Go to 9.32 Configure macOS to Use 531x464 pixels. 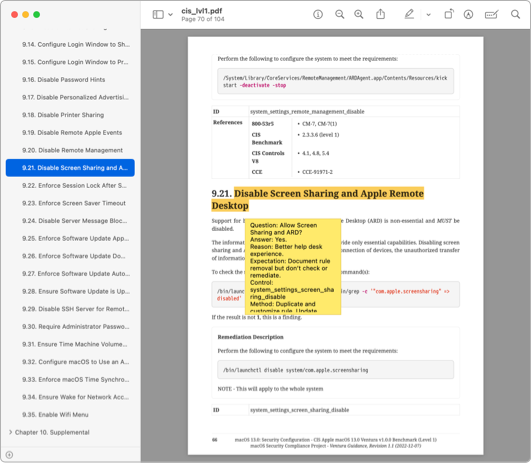coord(76,361)
